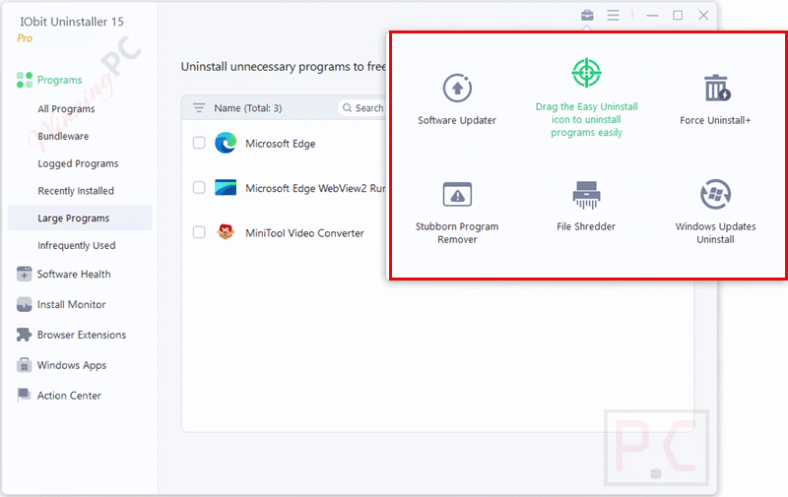Viewport: 788px width, 497px height.
Task: Show Infrequently Used programs
Action: [x=76, y=245]
